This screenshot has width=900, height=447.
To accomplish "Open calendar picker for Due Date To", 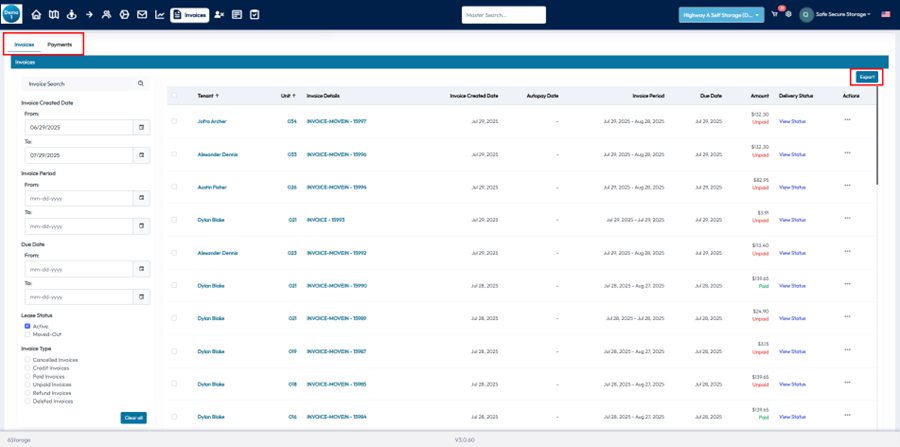I will click(x=141, y=298).
